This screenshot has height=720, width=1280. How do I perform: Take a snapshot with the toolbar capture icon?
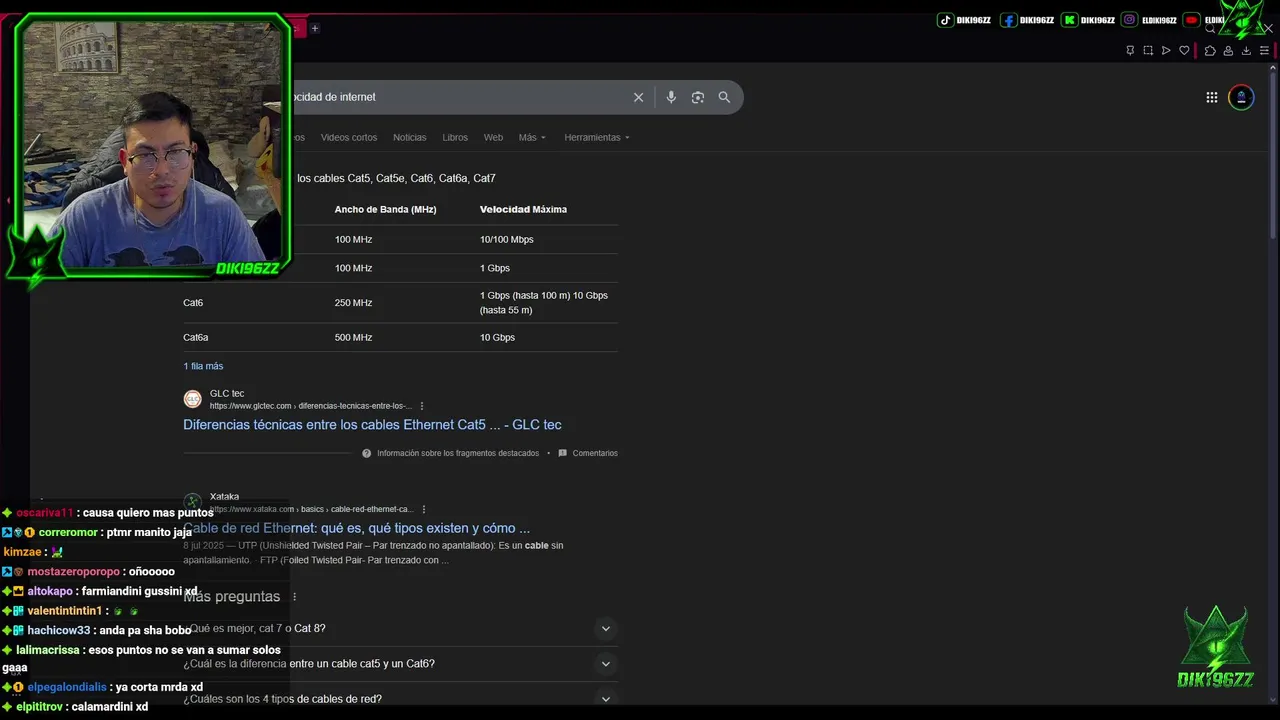coord(1148,50)
